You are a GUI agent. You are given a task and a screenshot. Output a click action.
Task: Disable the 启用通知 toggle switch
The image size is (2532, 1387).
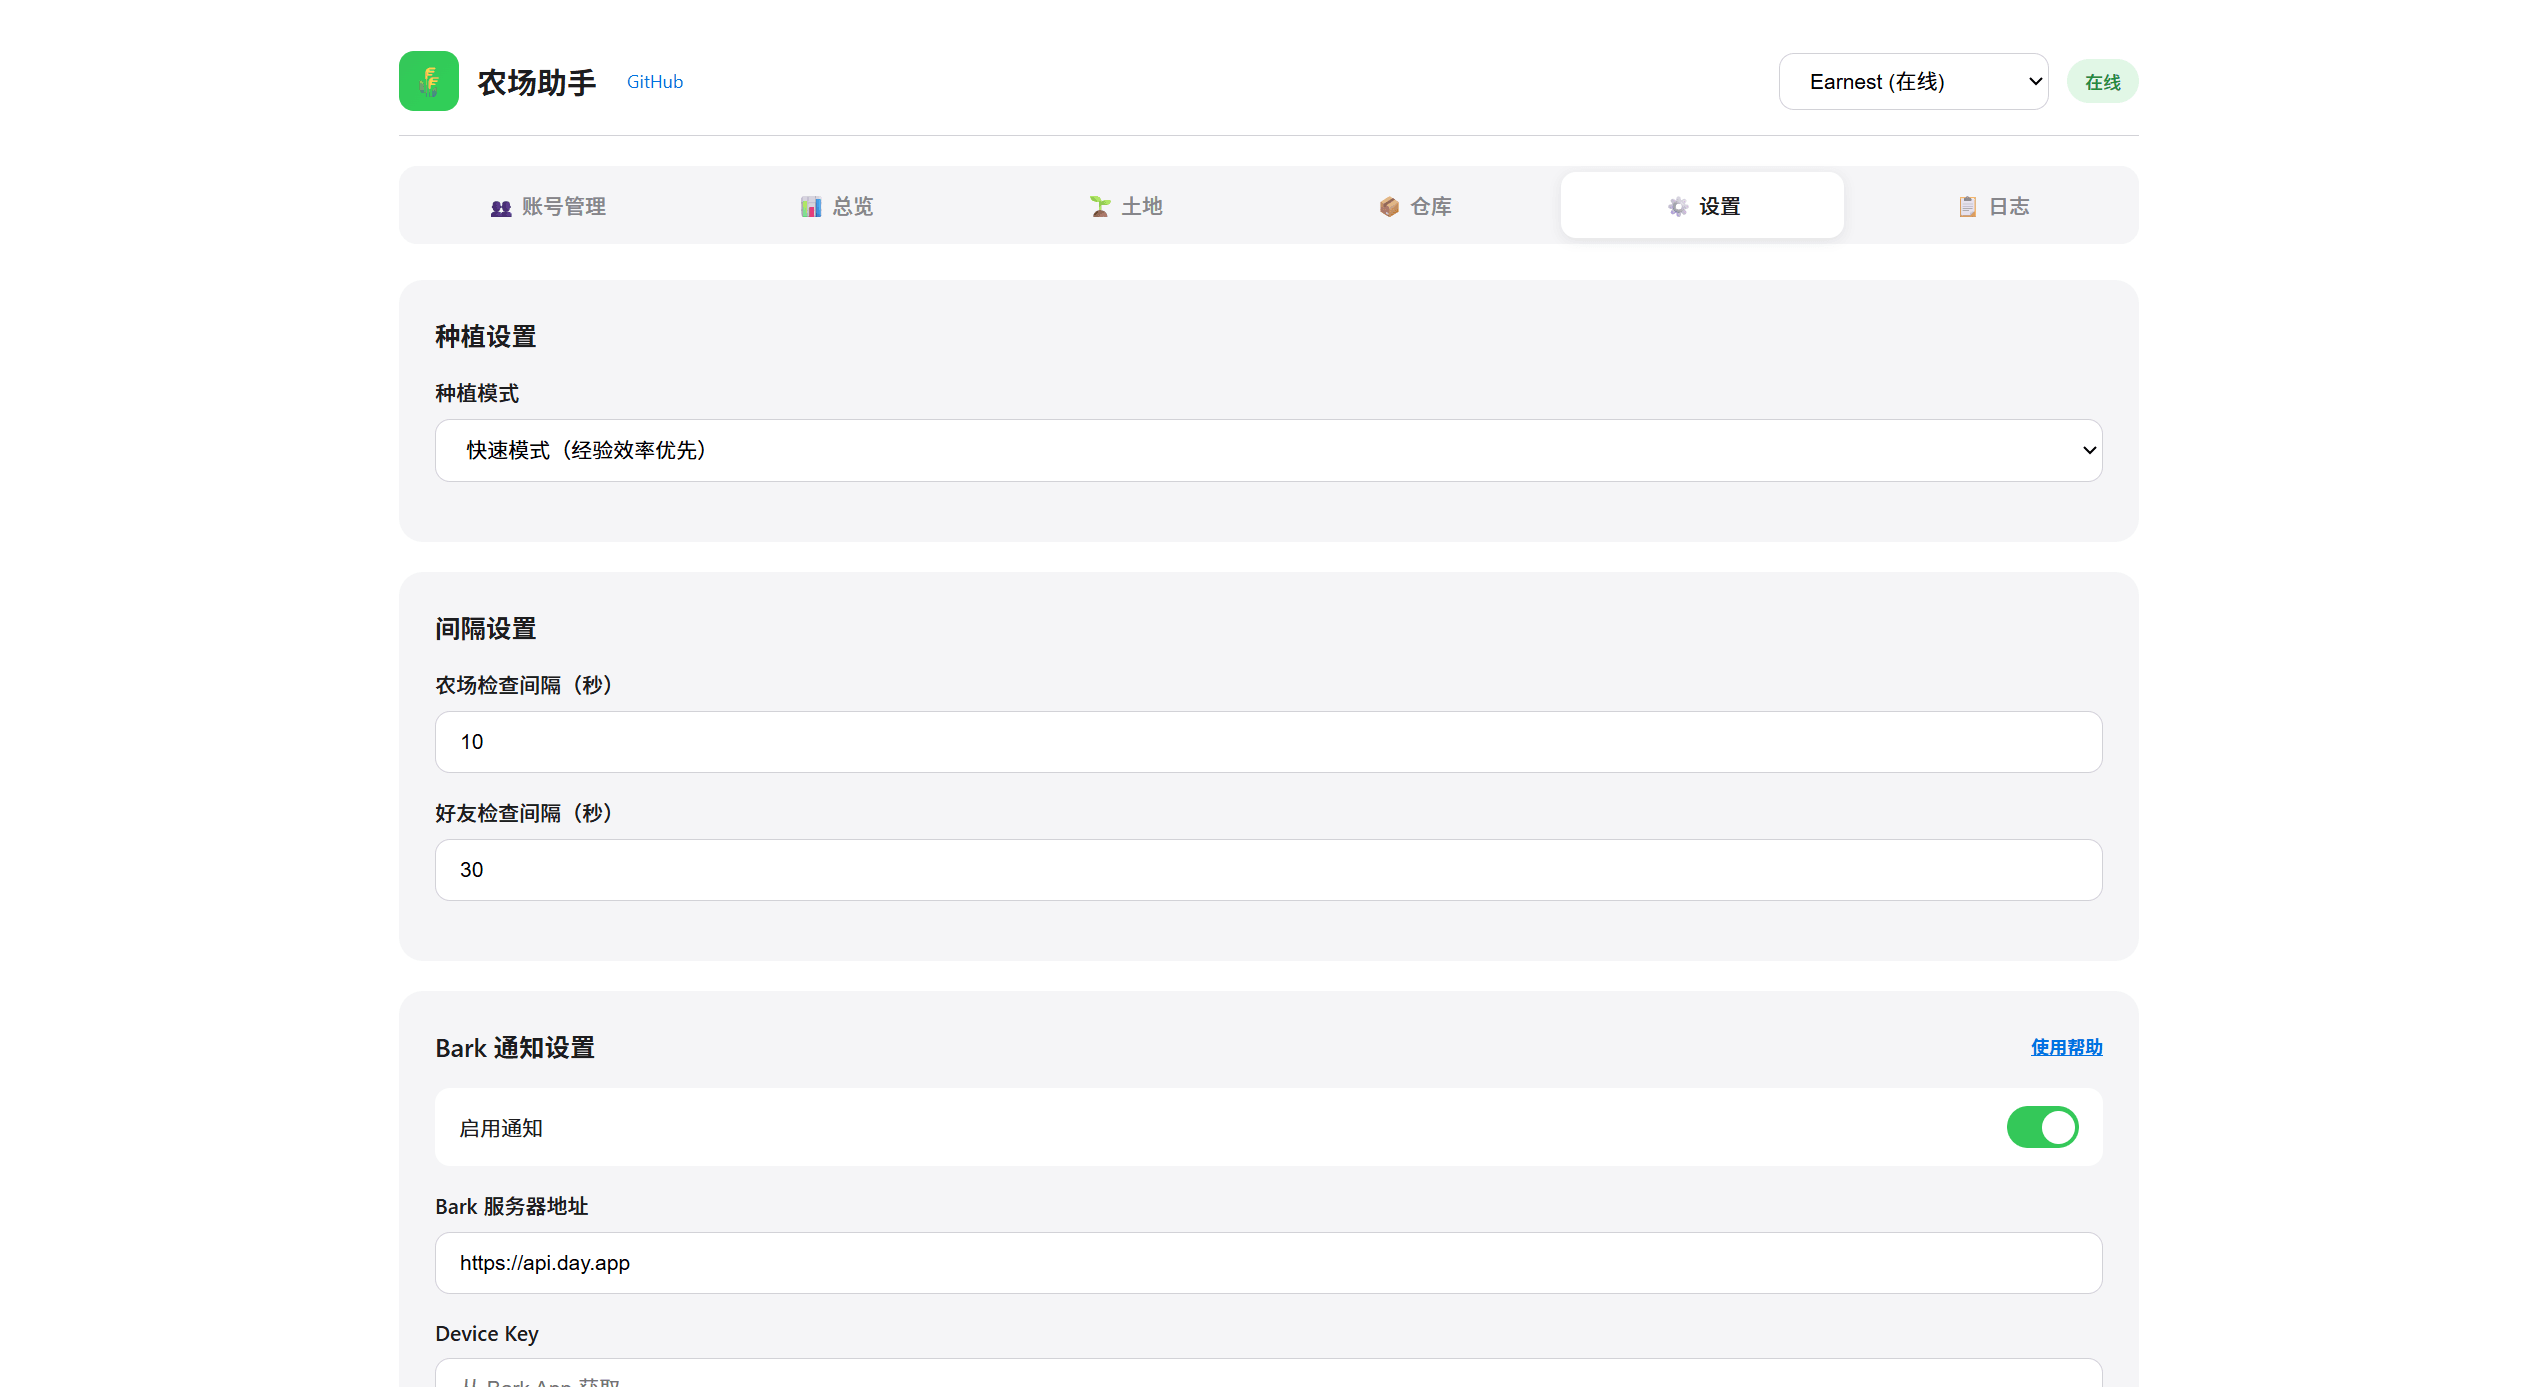pyautogui.click(x=2042, y=1127)
